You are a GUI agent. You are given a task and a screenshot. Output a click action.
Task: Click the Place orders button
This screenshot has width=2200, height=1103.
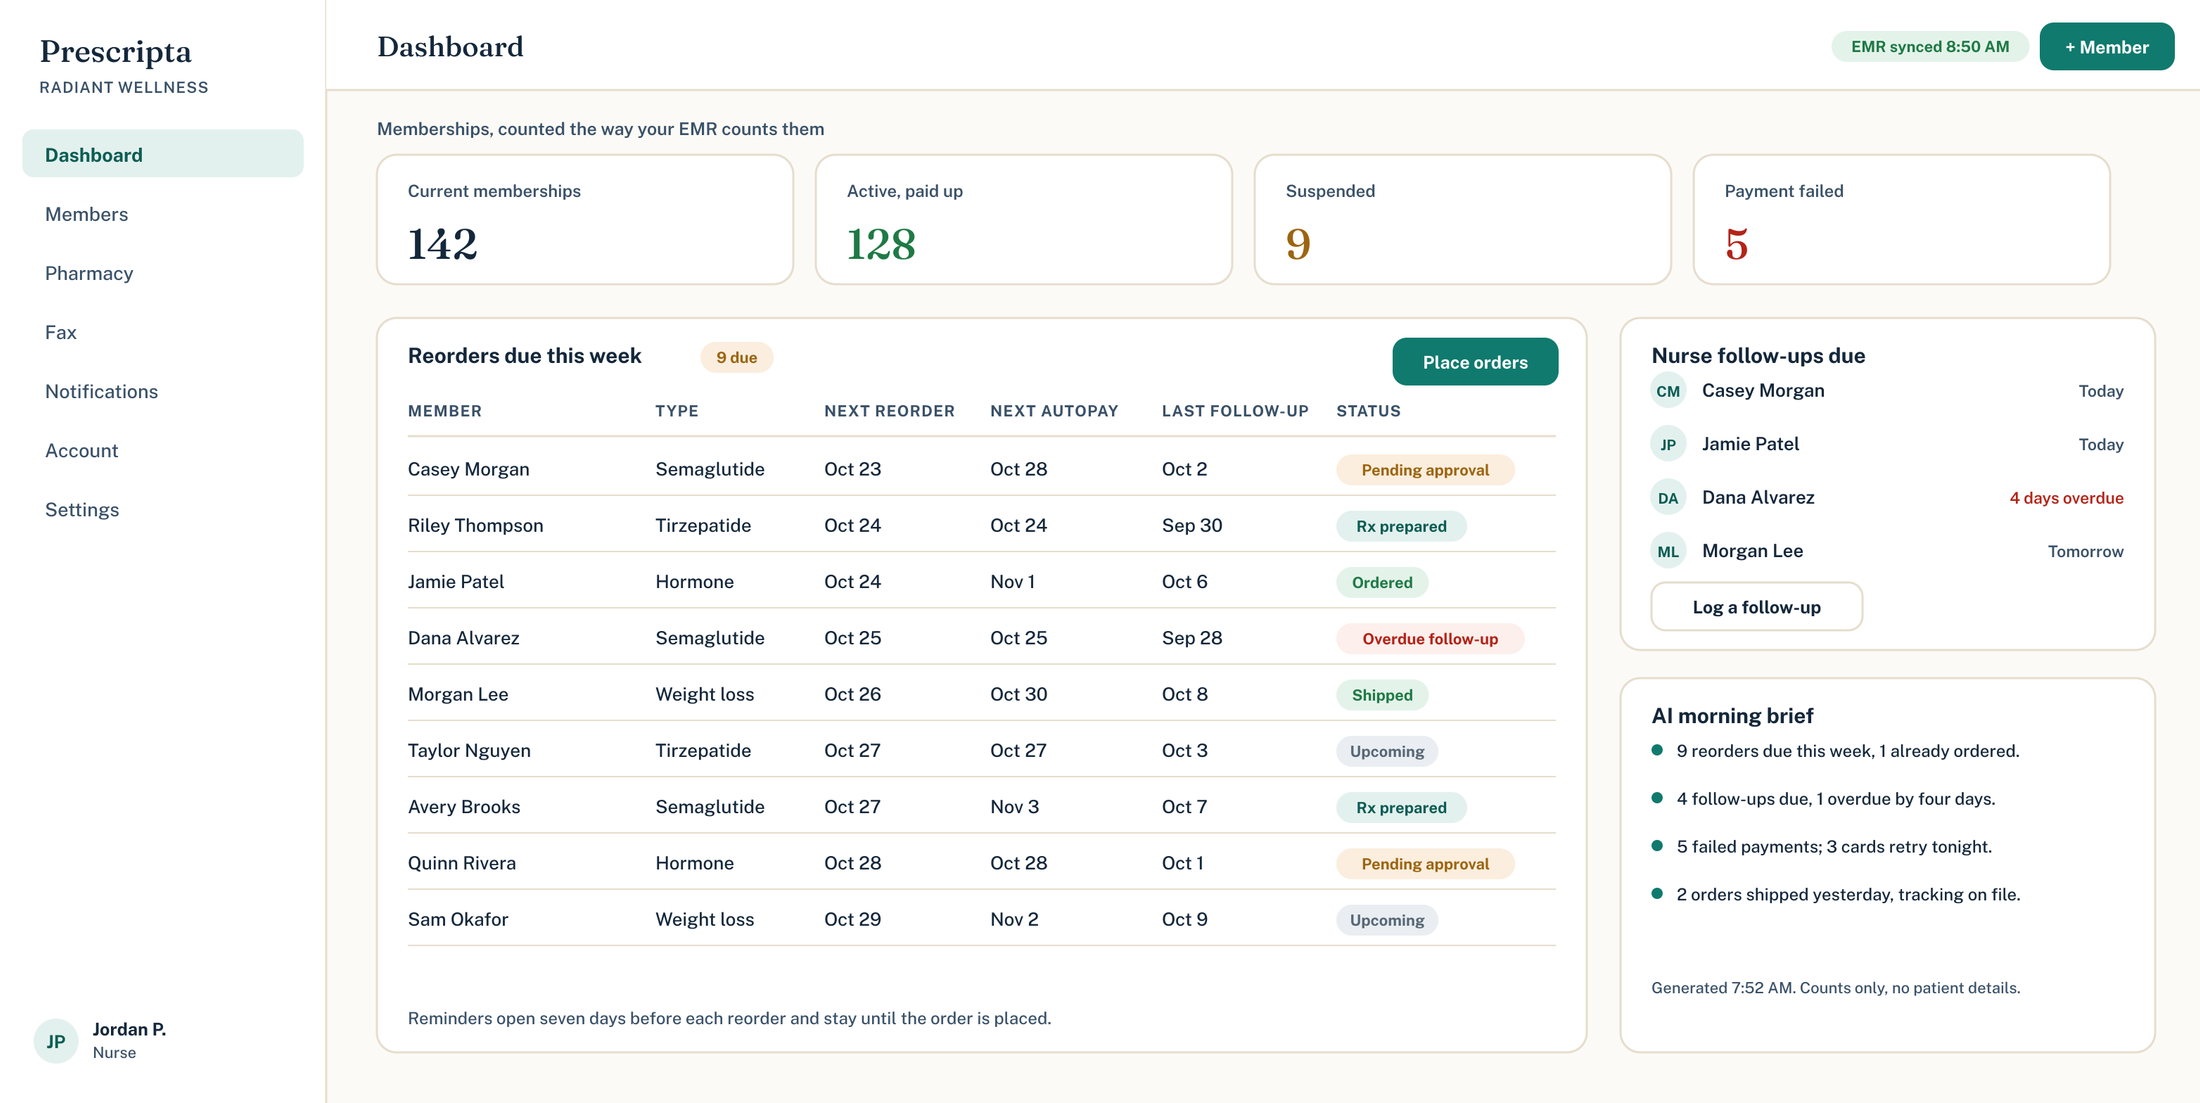point(1475,361)
